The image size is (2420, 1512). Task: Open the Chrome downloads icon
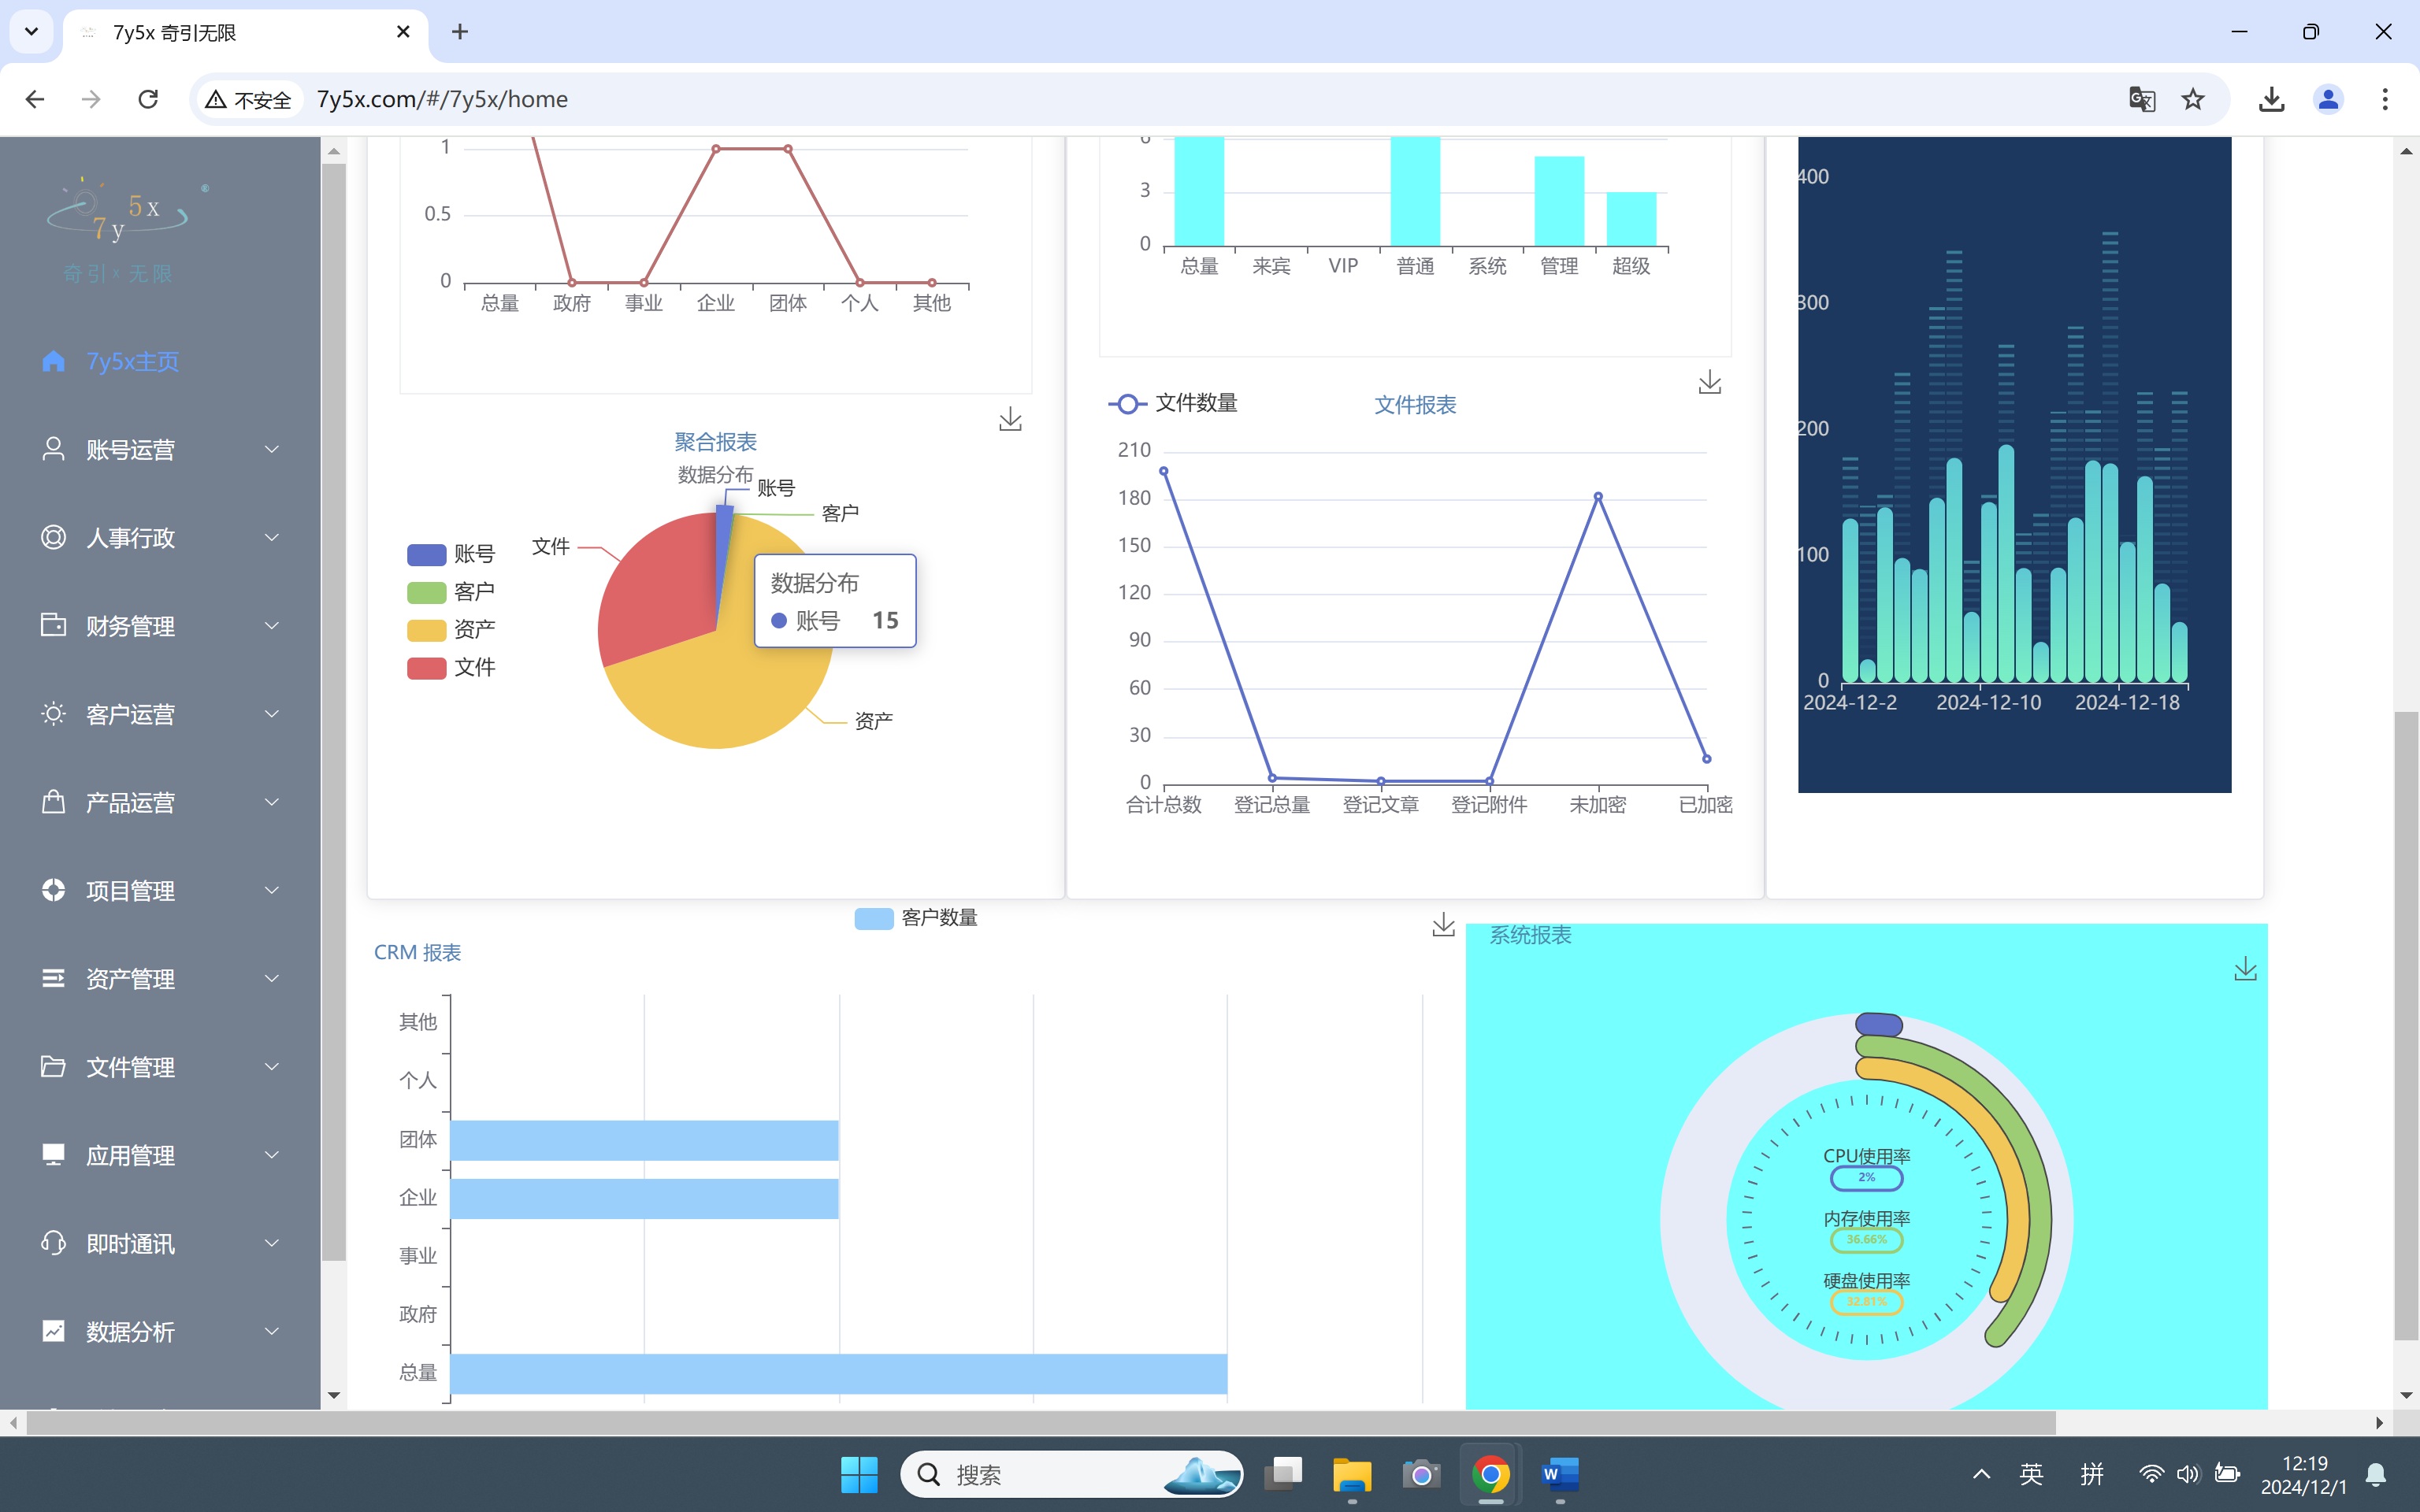pos(2271,99)
